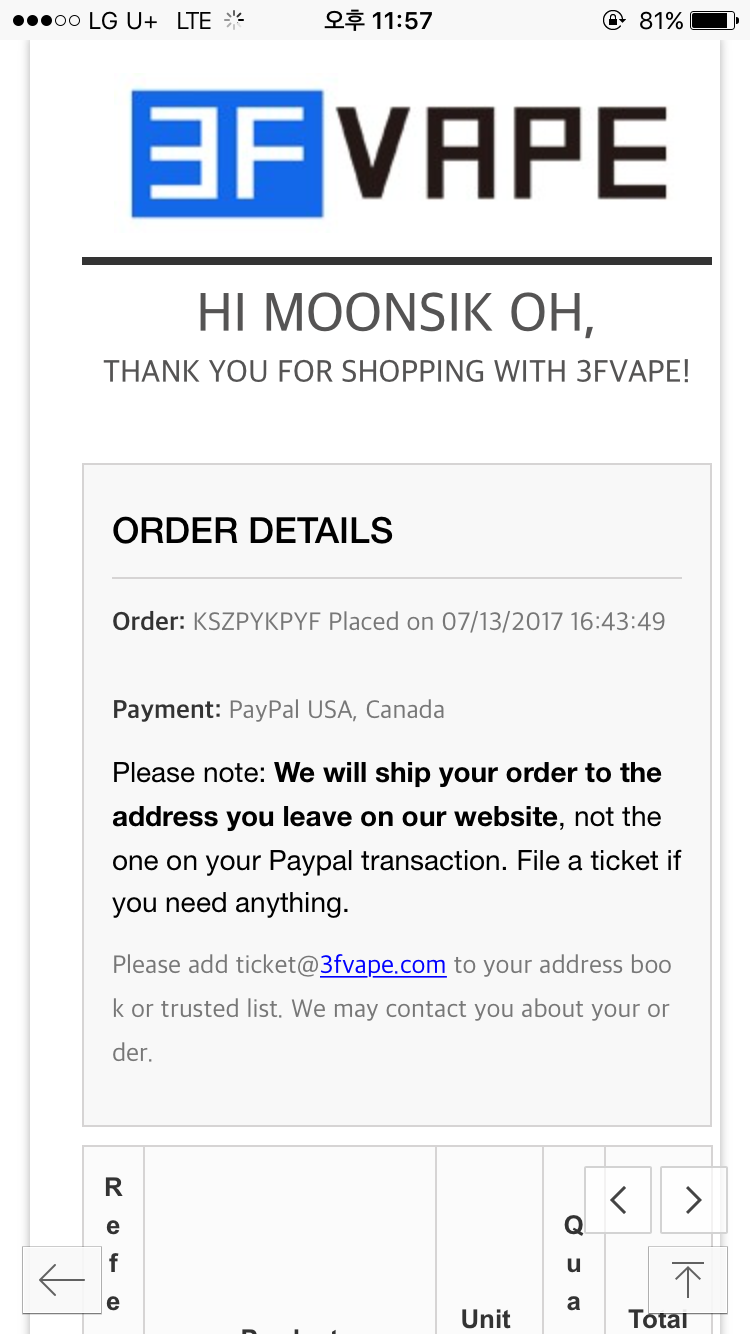Go to previous message with left chevron
Screen dimensions: 750x1334
[618, 1199]
